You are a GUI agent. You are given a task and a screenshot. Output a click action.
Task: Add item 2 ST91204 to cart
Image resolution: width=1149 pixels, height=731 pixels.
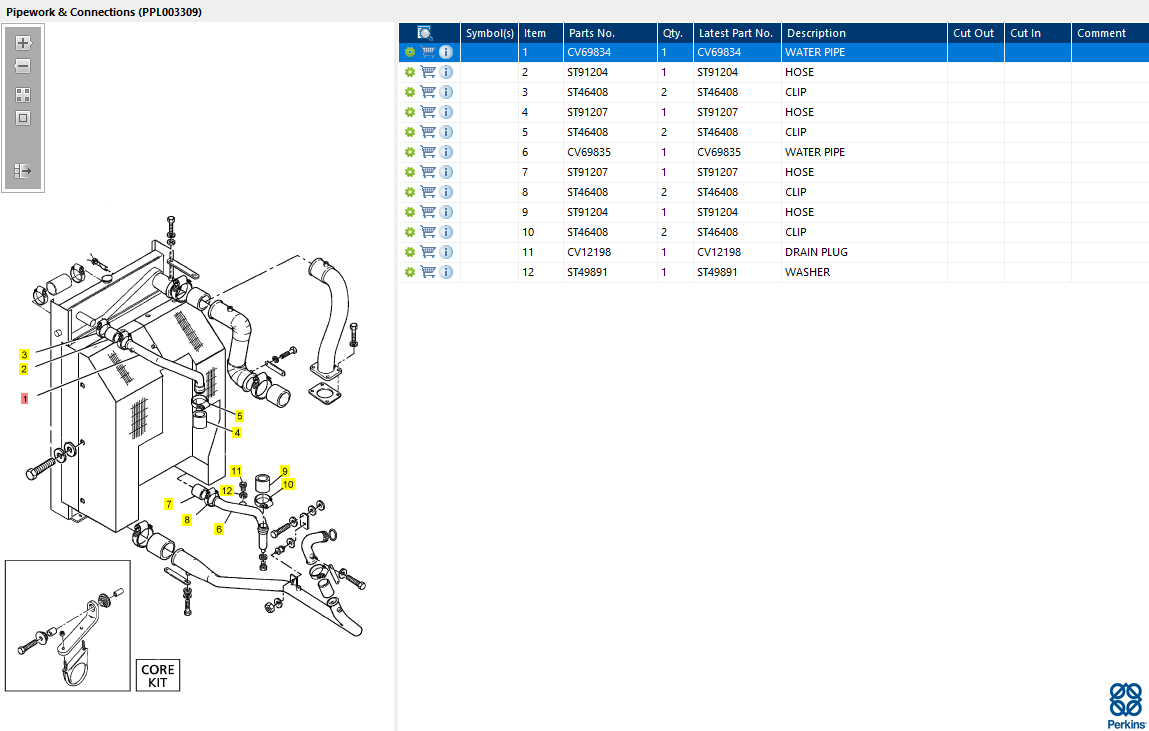[428, 72]
